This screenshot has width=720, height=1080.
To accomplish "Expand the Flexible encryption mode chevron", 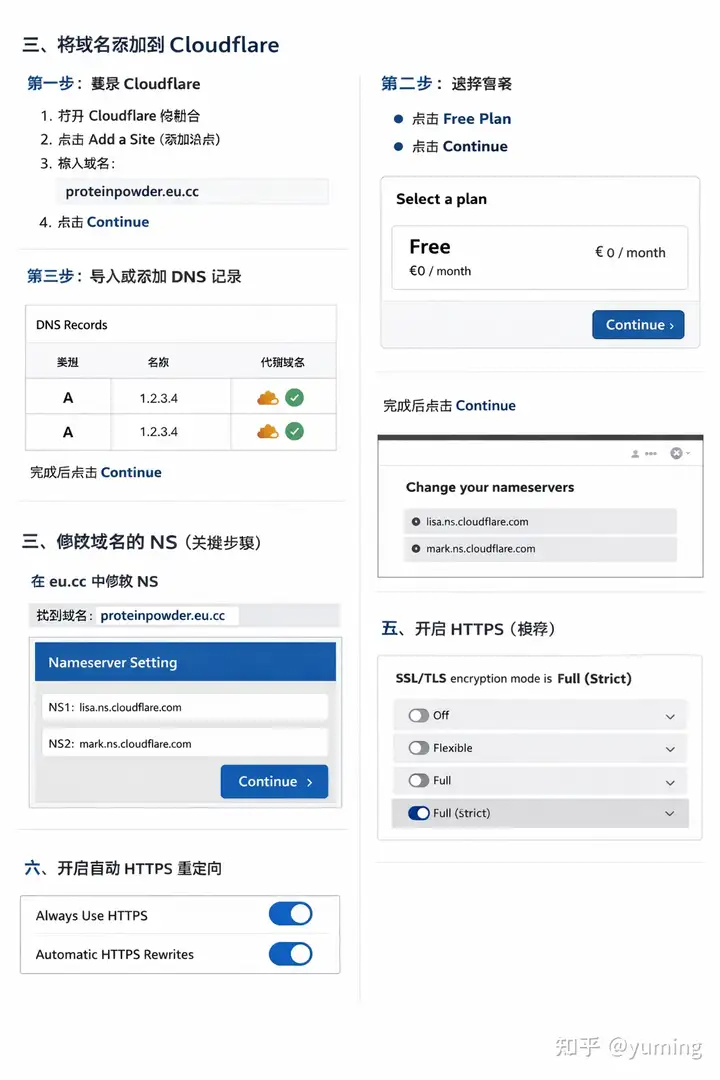I will tap(670, 749).
